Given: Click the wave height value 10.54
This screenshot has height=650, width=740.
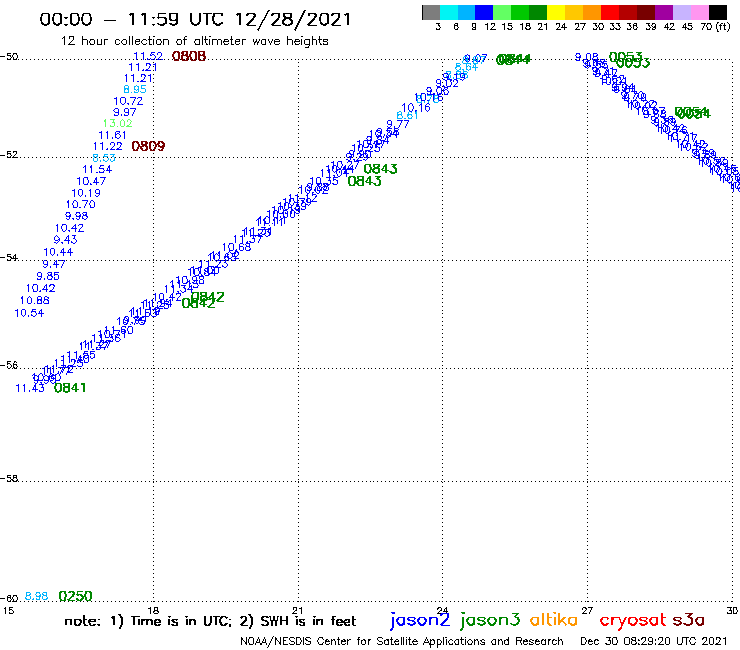Looking at the screenshot, I should (x=29, y=313).
